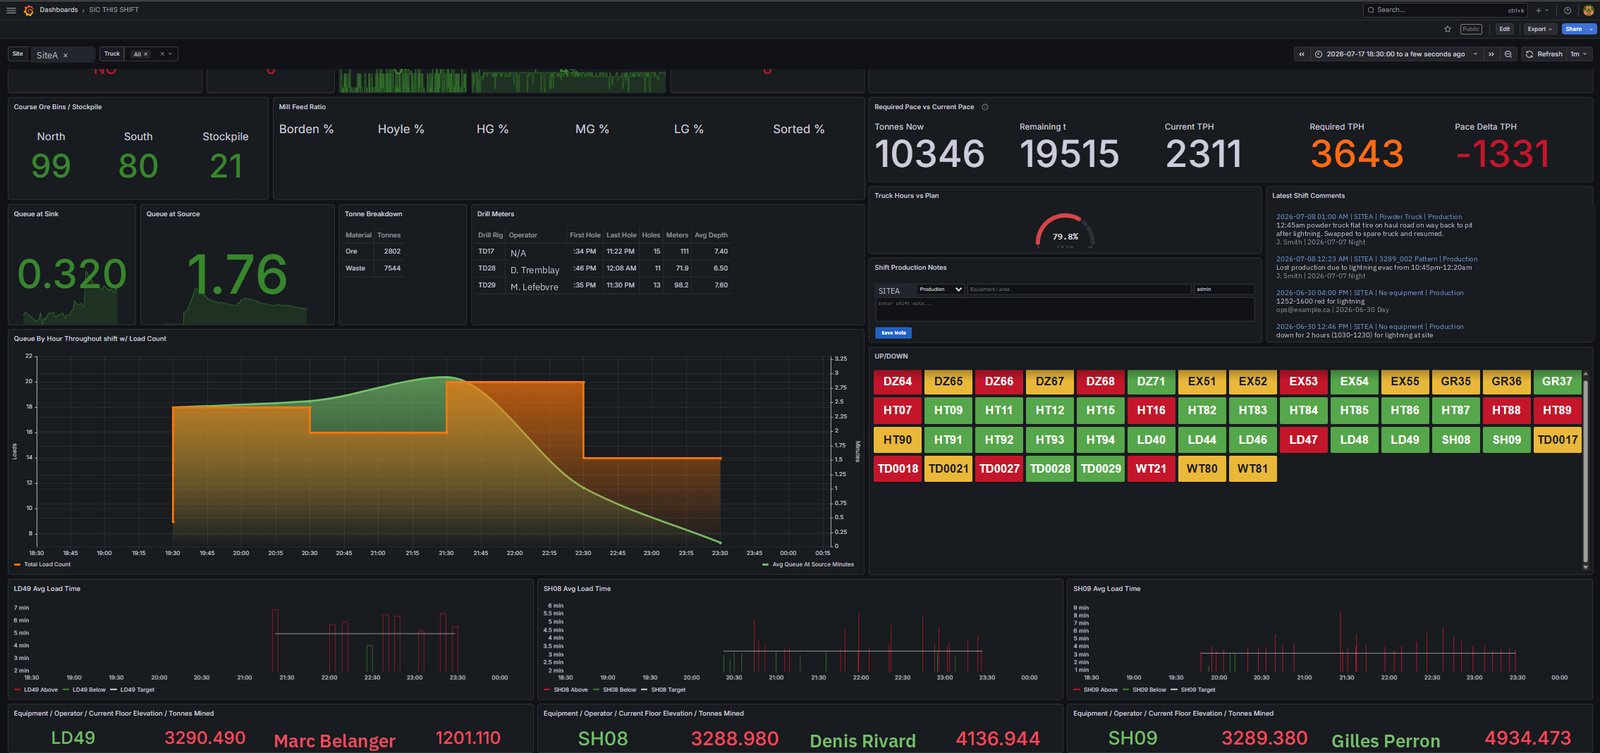1600x753 pixels.
Task: Select the green GR37 status tile
Action: [1557, 381]
